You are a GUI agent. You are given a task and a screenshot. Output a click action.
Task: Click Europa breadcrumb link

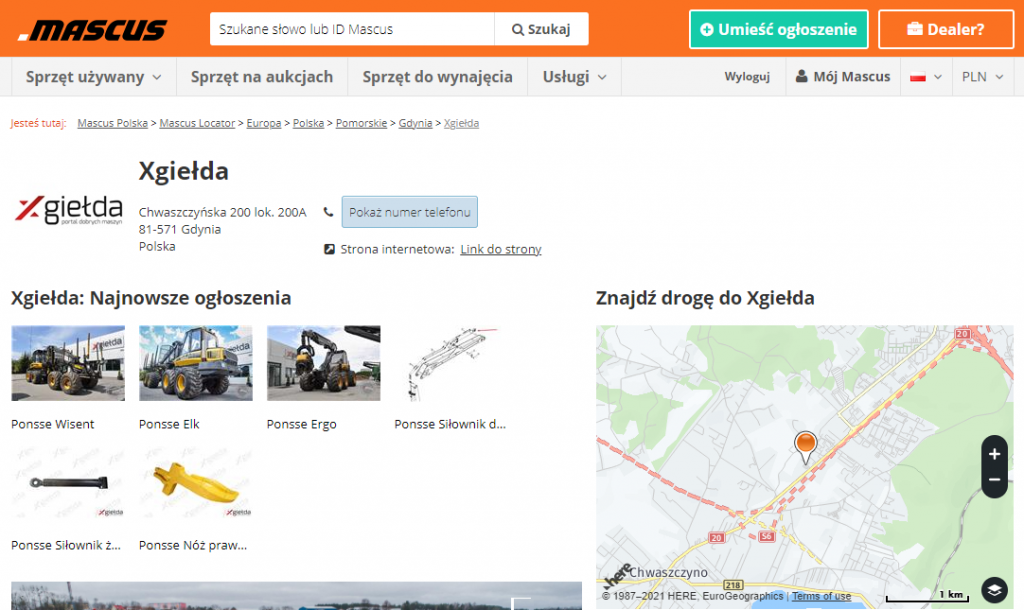(x=264, y=123)
